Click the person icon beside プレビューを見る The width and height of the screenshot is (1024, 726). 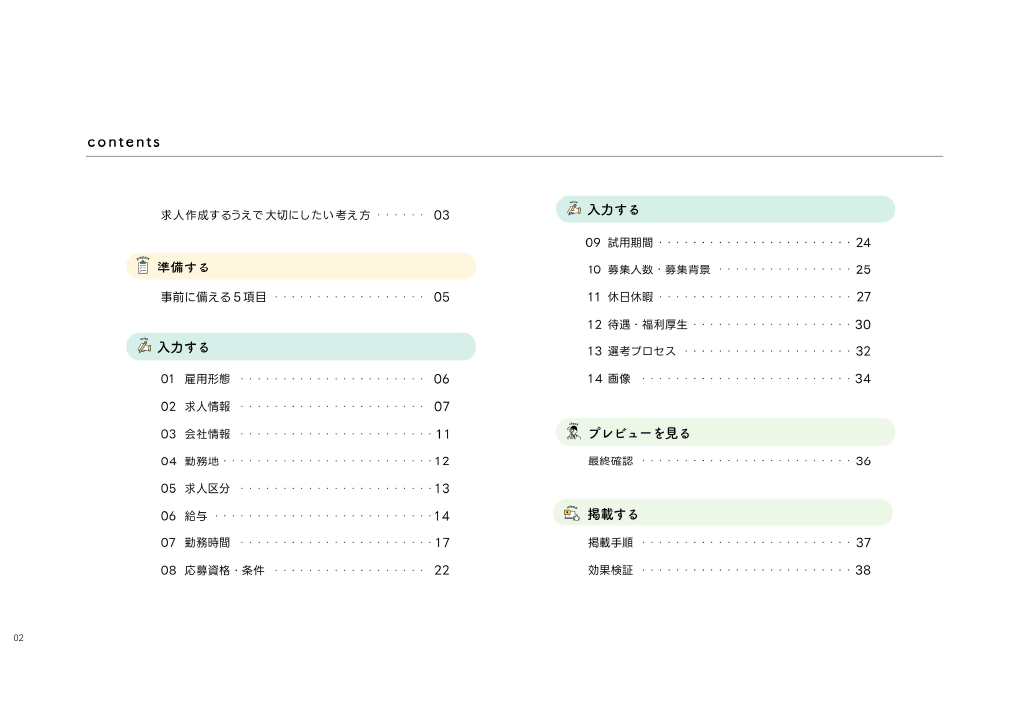573,432
